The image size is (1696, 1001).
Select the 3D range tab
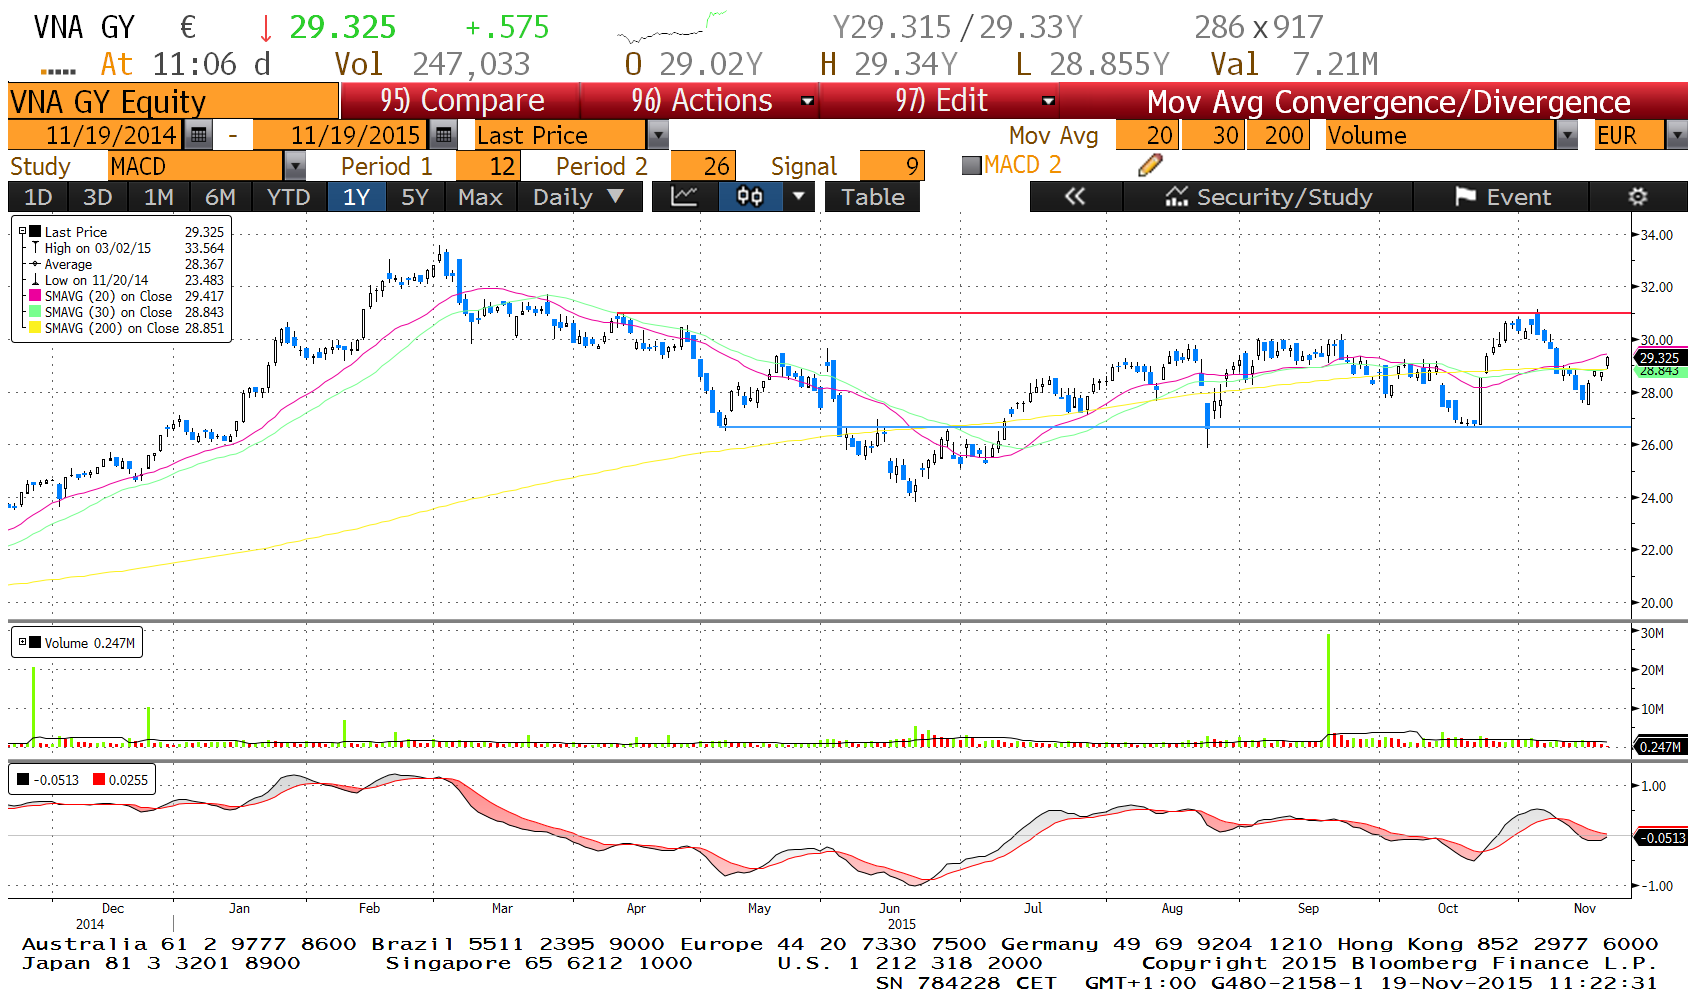click(x=97, y=197)
